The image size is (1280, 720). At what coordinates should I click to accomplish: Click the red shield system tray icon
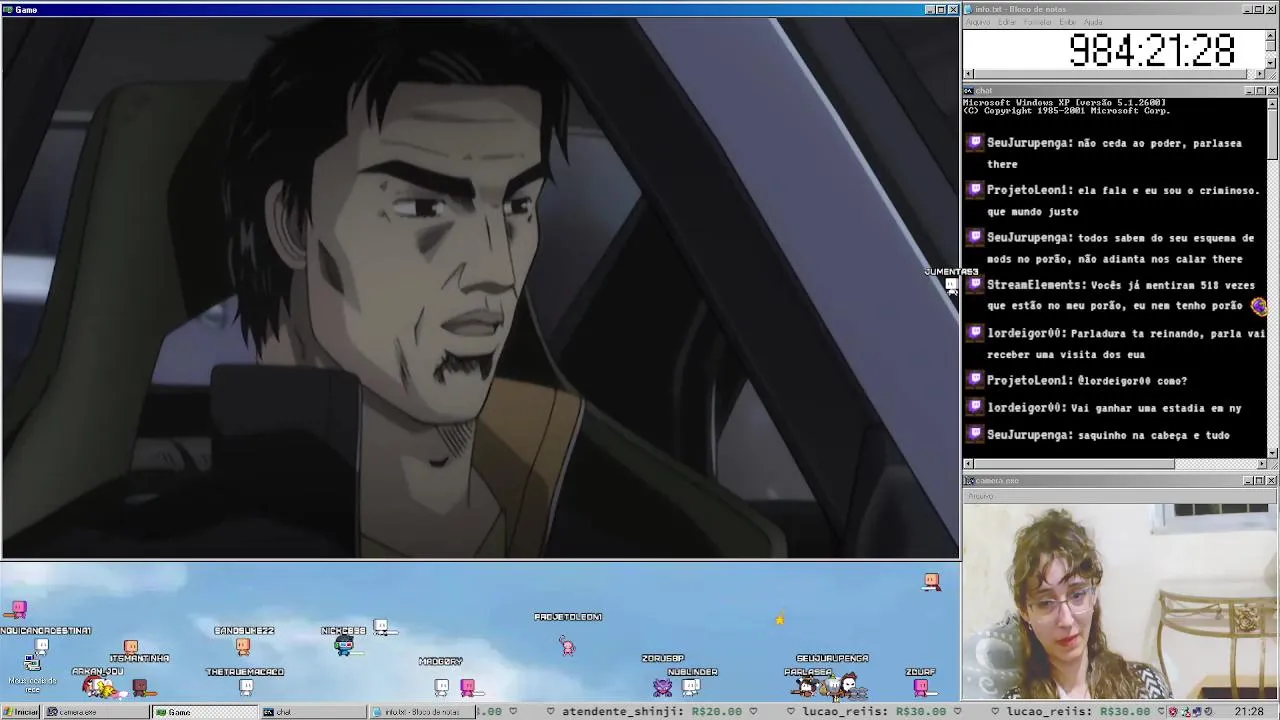[1174, 712]
